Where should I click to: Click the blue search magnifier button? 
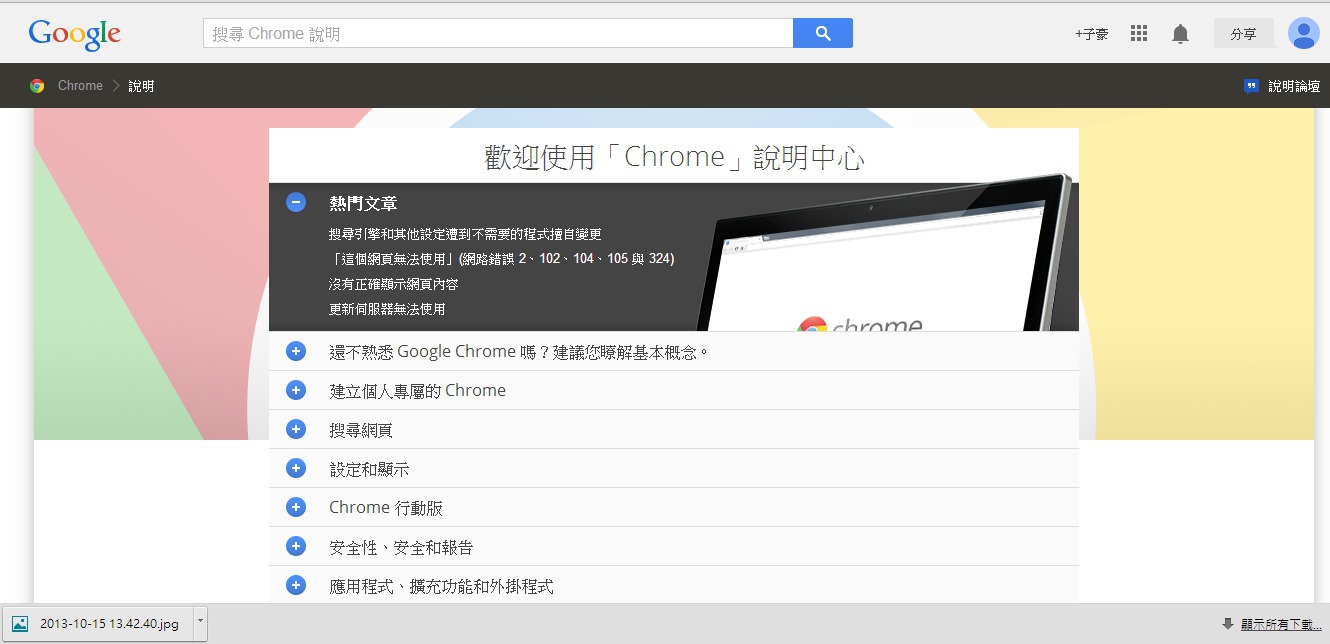(823, 33)
